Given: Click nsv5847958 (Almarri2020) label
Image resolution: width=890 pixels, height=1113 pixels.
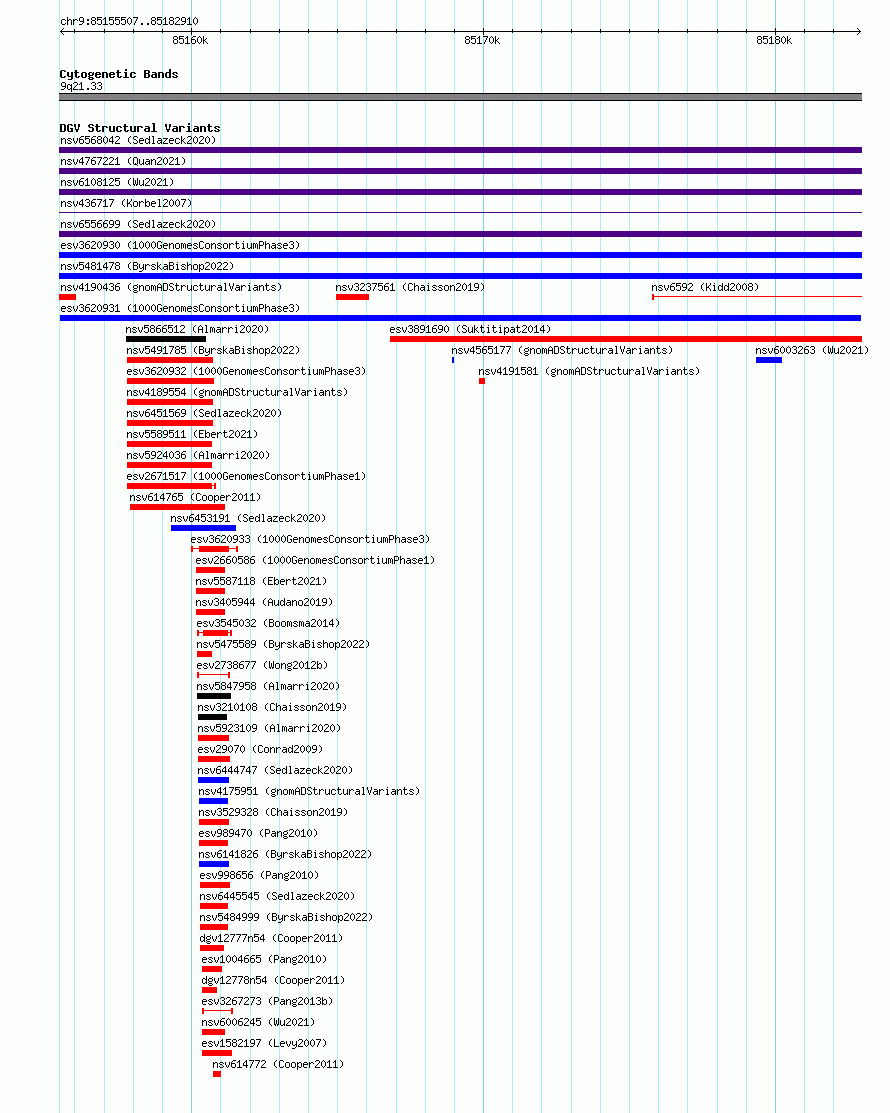Looking at the screenshot, I should click(x=268, y=686).
